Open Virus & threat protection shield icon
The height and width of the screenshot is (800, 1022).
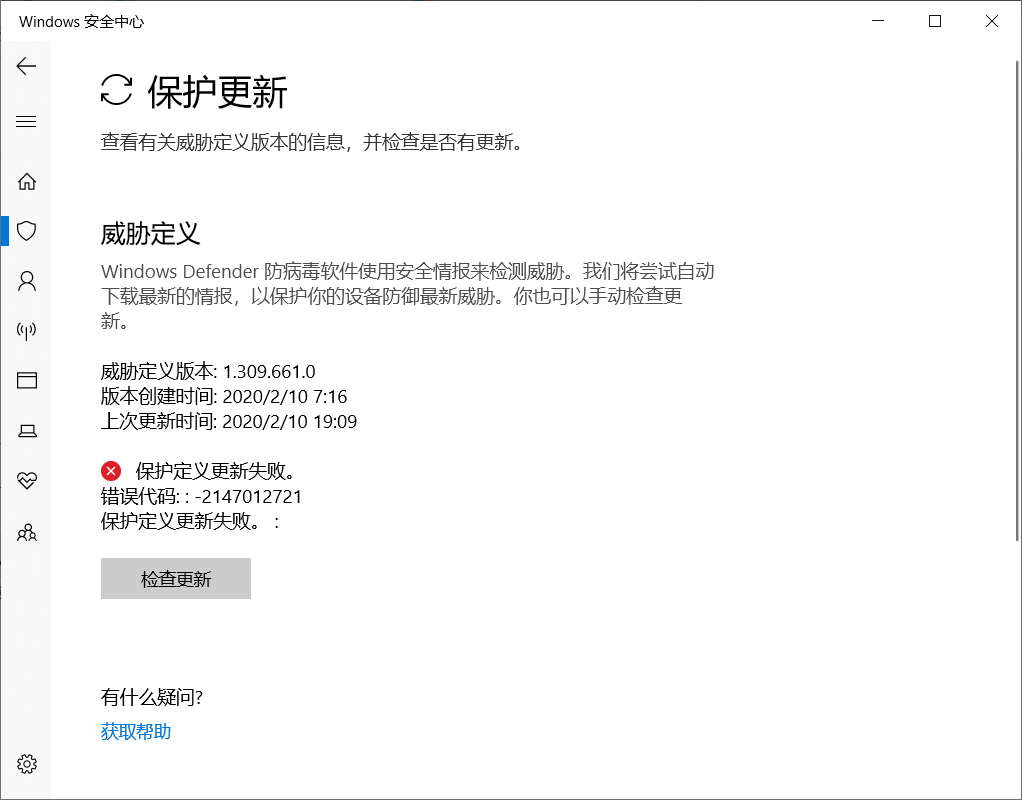click(27, 231)
